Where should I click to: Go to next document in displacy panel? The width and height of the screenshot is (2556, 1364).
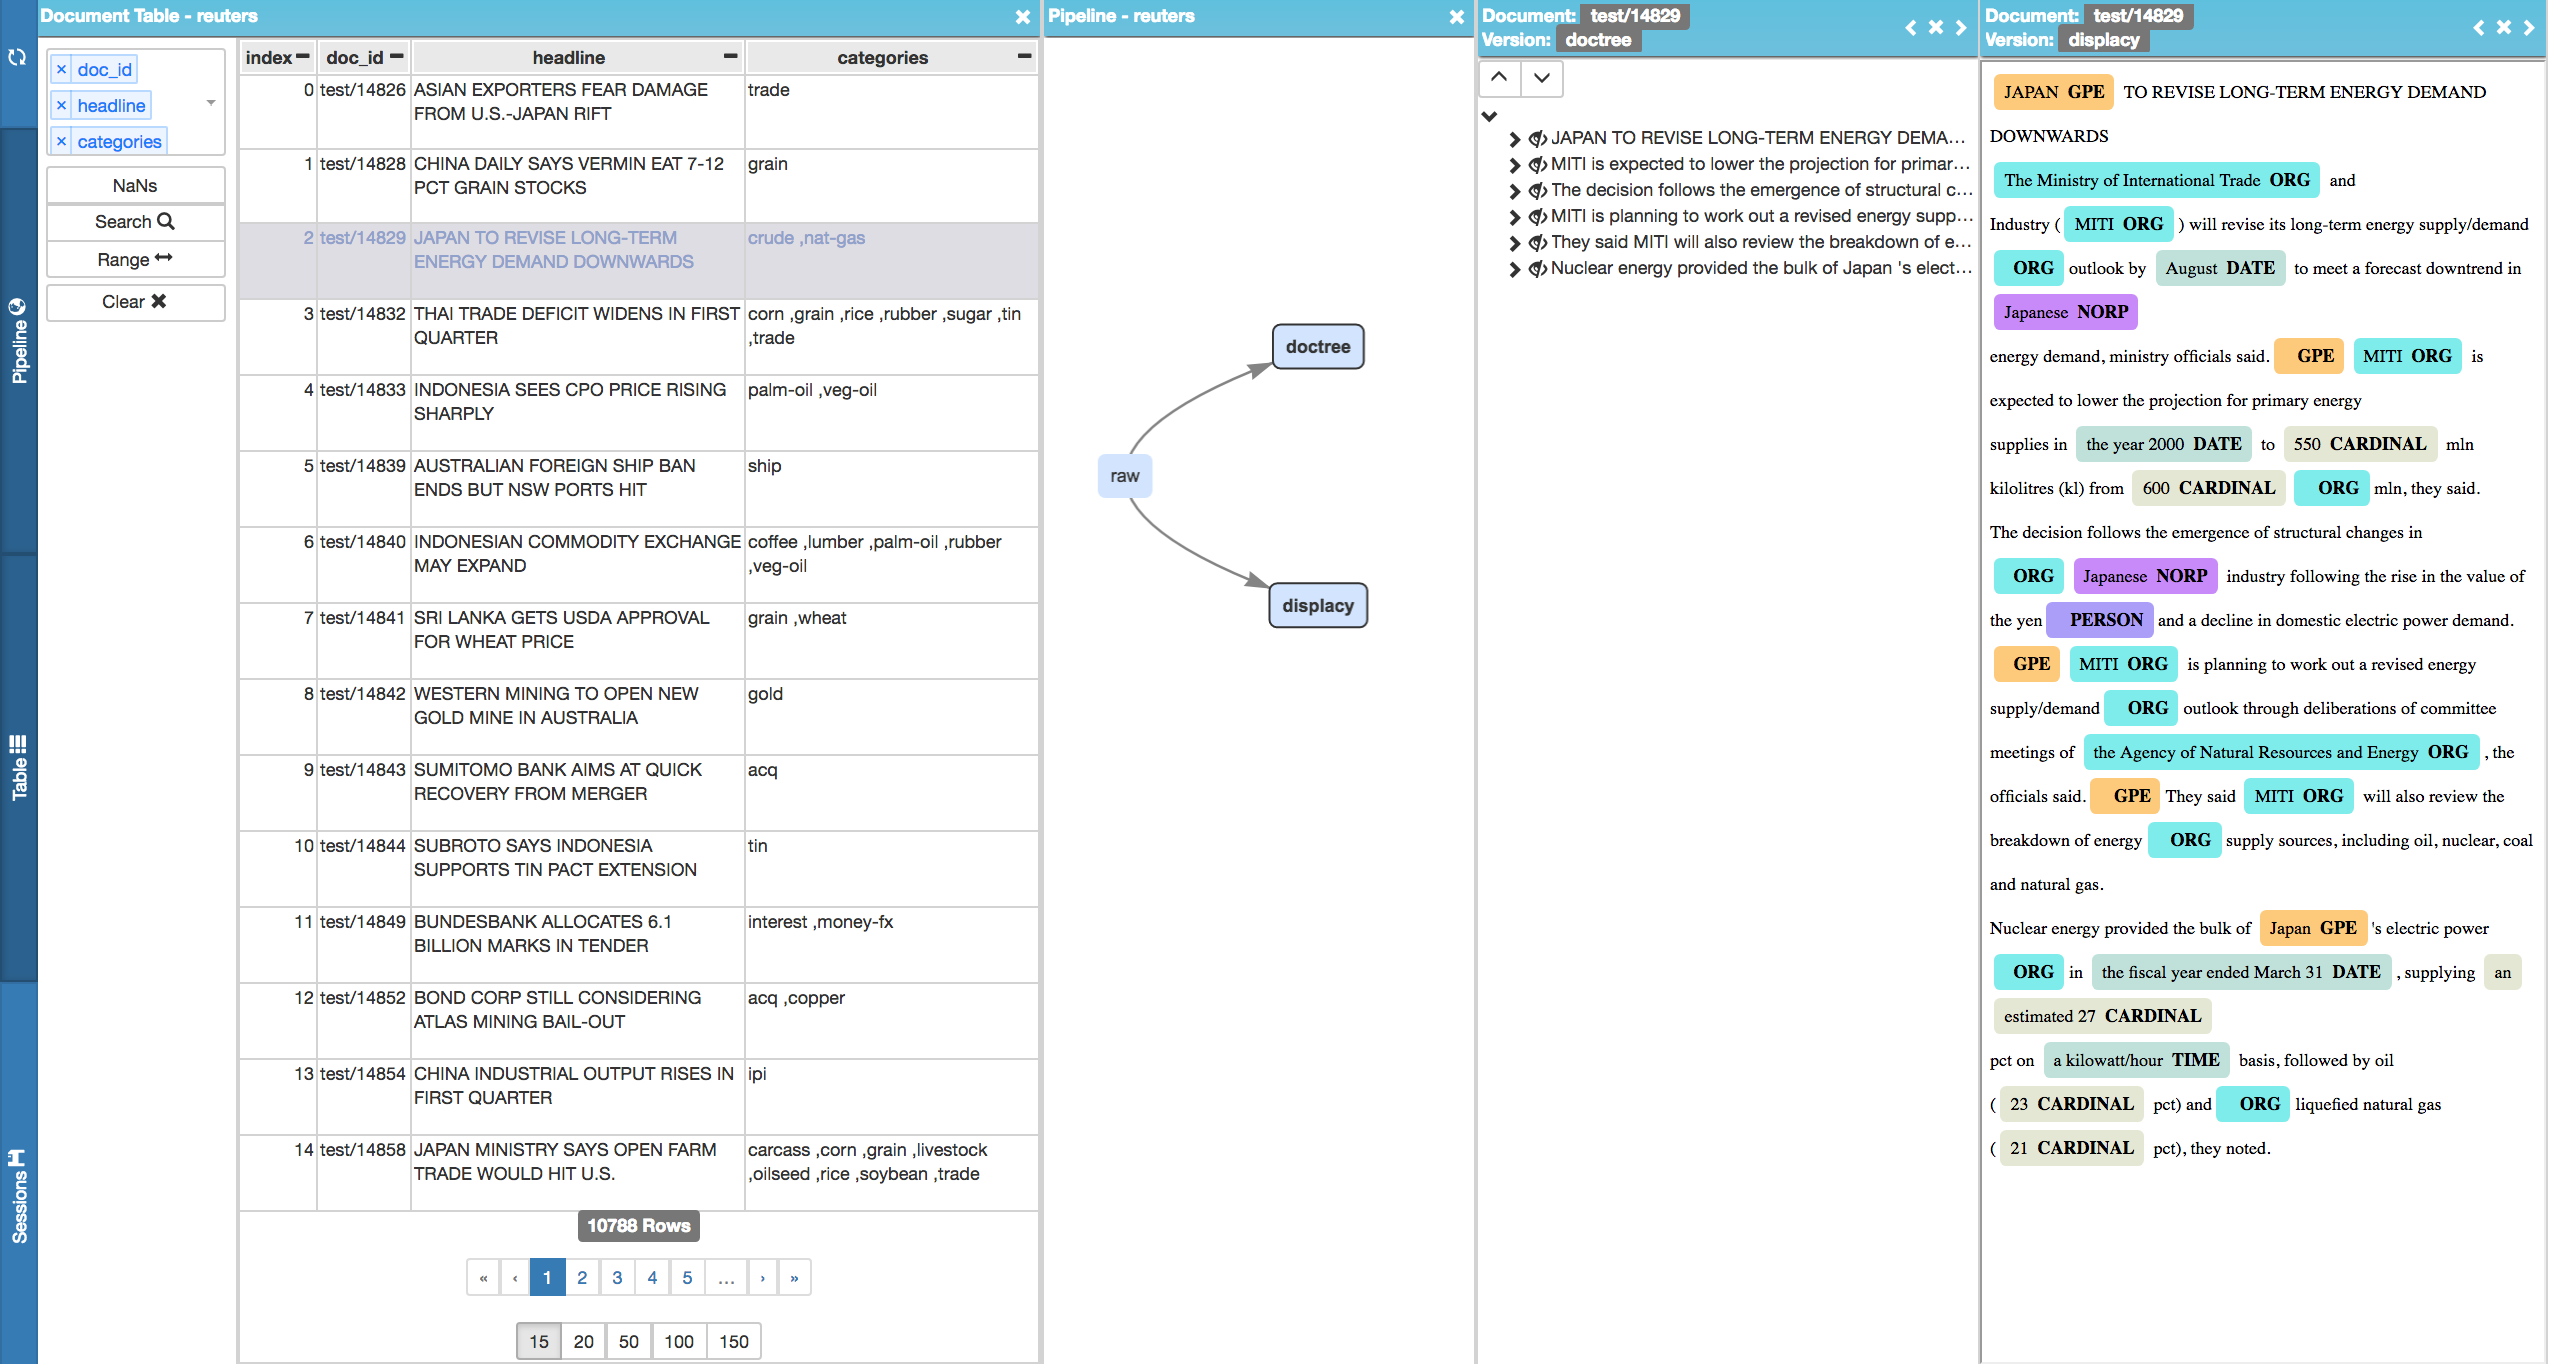pos(2529,28)
